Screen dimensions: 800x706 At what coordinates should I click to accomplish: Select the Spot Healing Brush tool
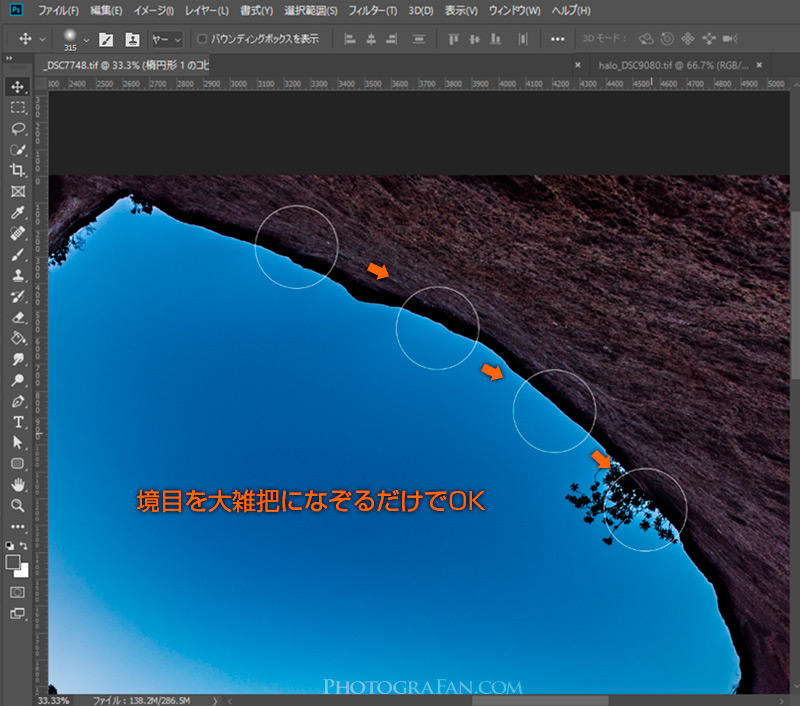(x=18, y=233)
